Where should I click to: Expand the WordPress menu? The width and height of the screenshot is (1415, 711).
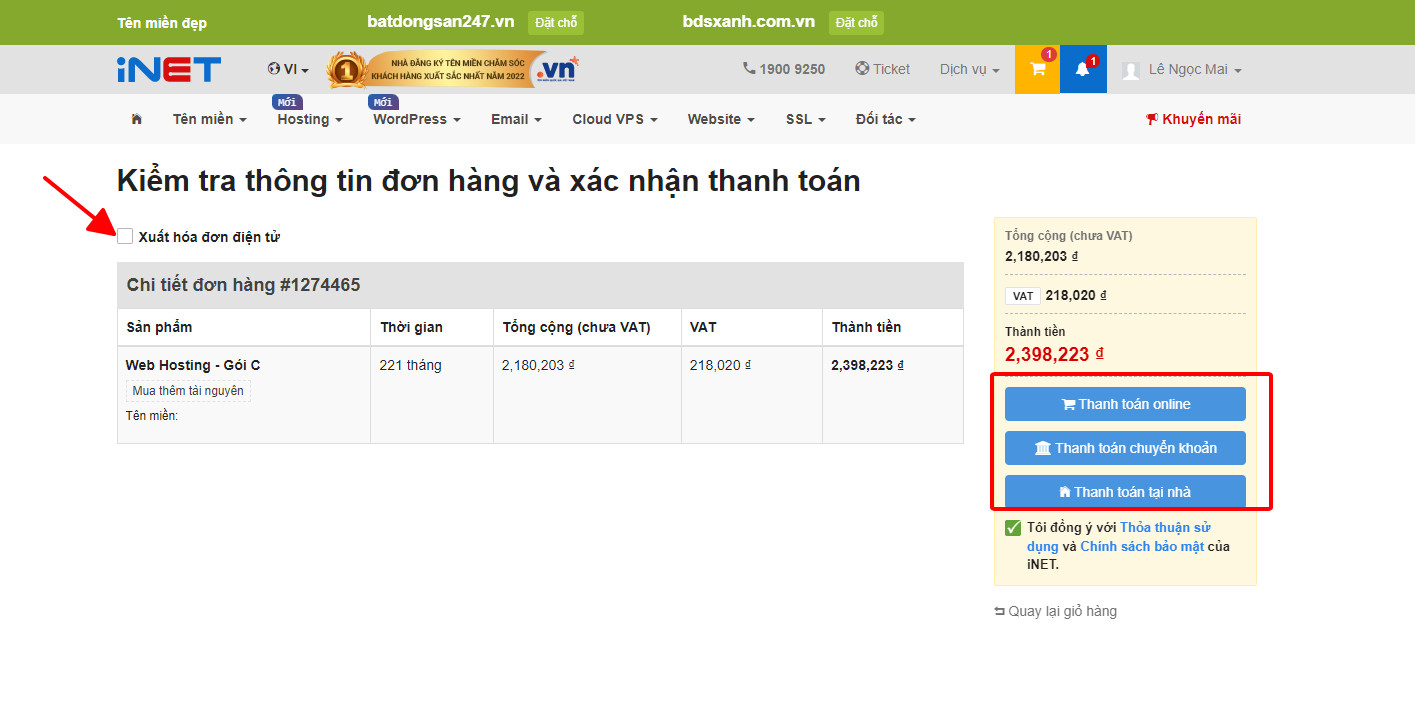coord(417,119)
